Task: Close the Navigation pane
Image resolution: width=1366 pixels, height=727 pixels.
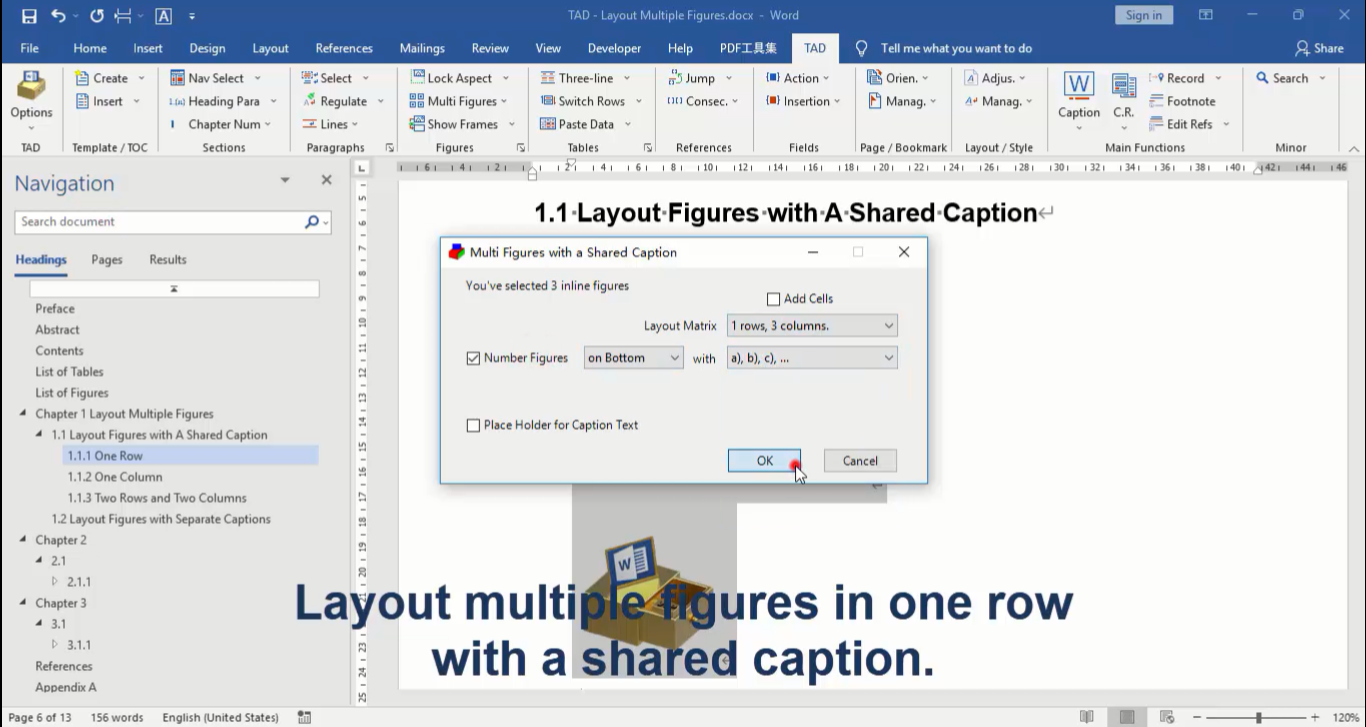Action: pyautogui.click(x=326, y=180)
